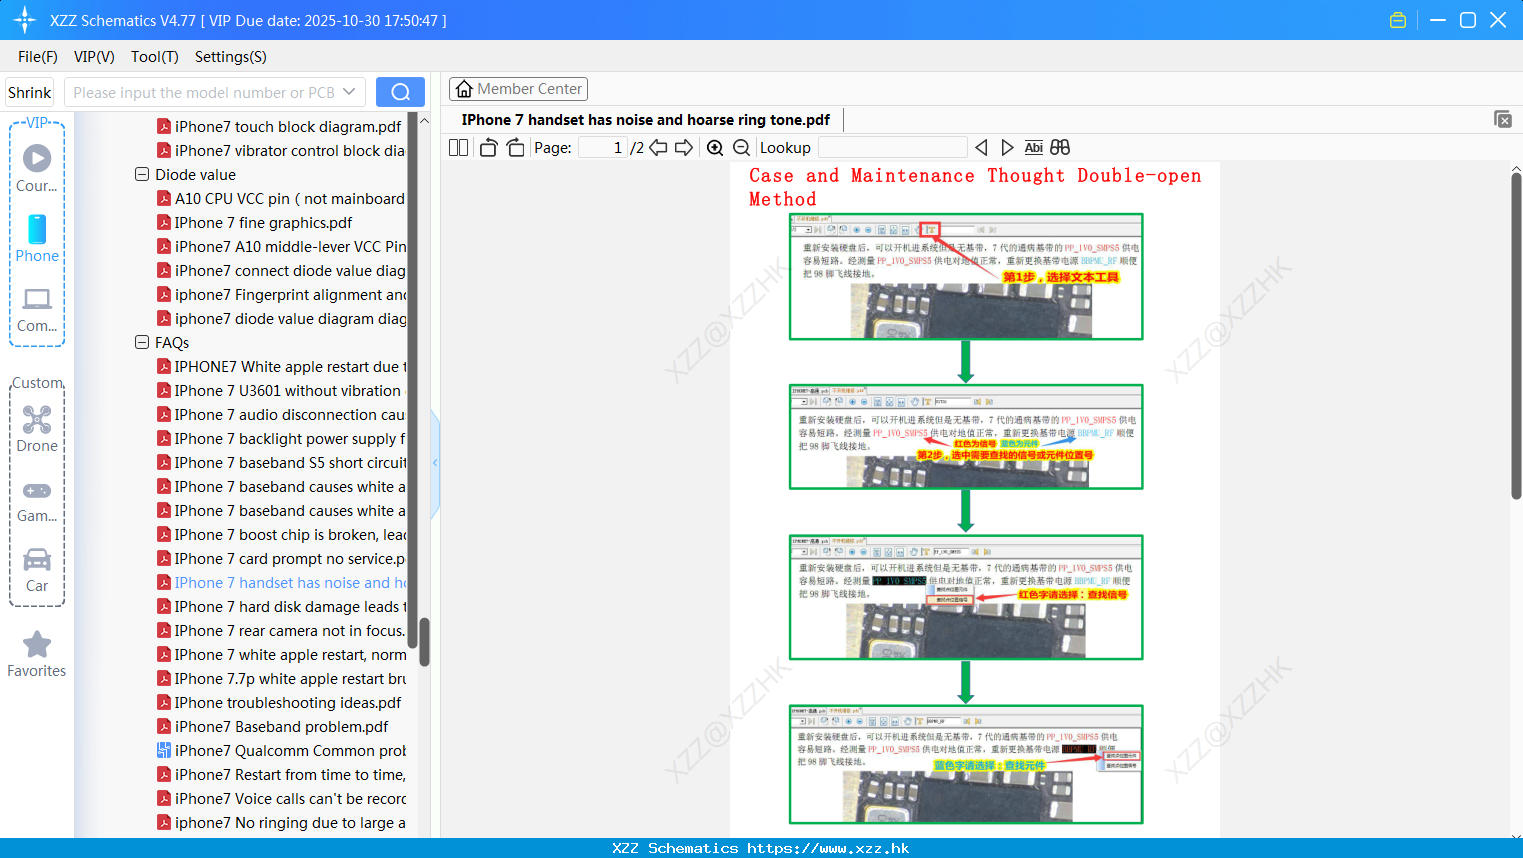Open the VIP(V) menu
Viewport: 1523px width, 858px height.
coord(94,57)
